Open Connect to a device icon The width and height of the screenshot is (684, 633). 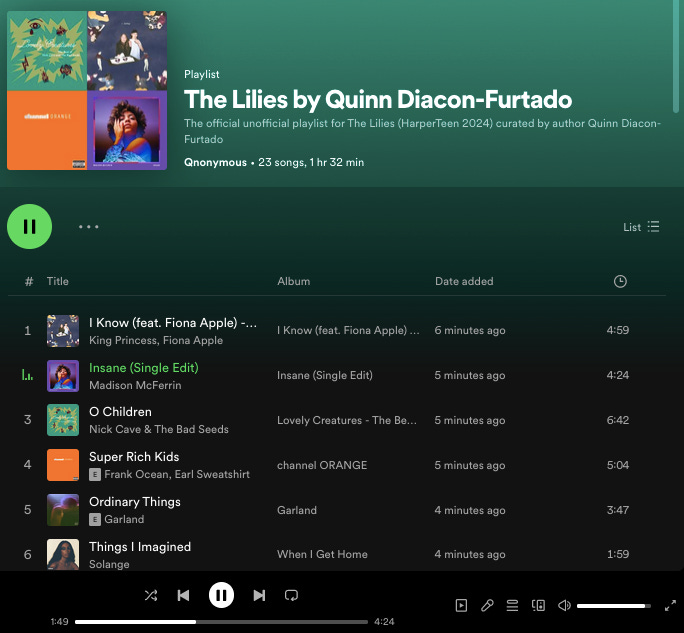pos(538,606)
